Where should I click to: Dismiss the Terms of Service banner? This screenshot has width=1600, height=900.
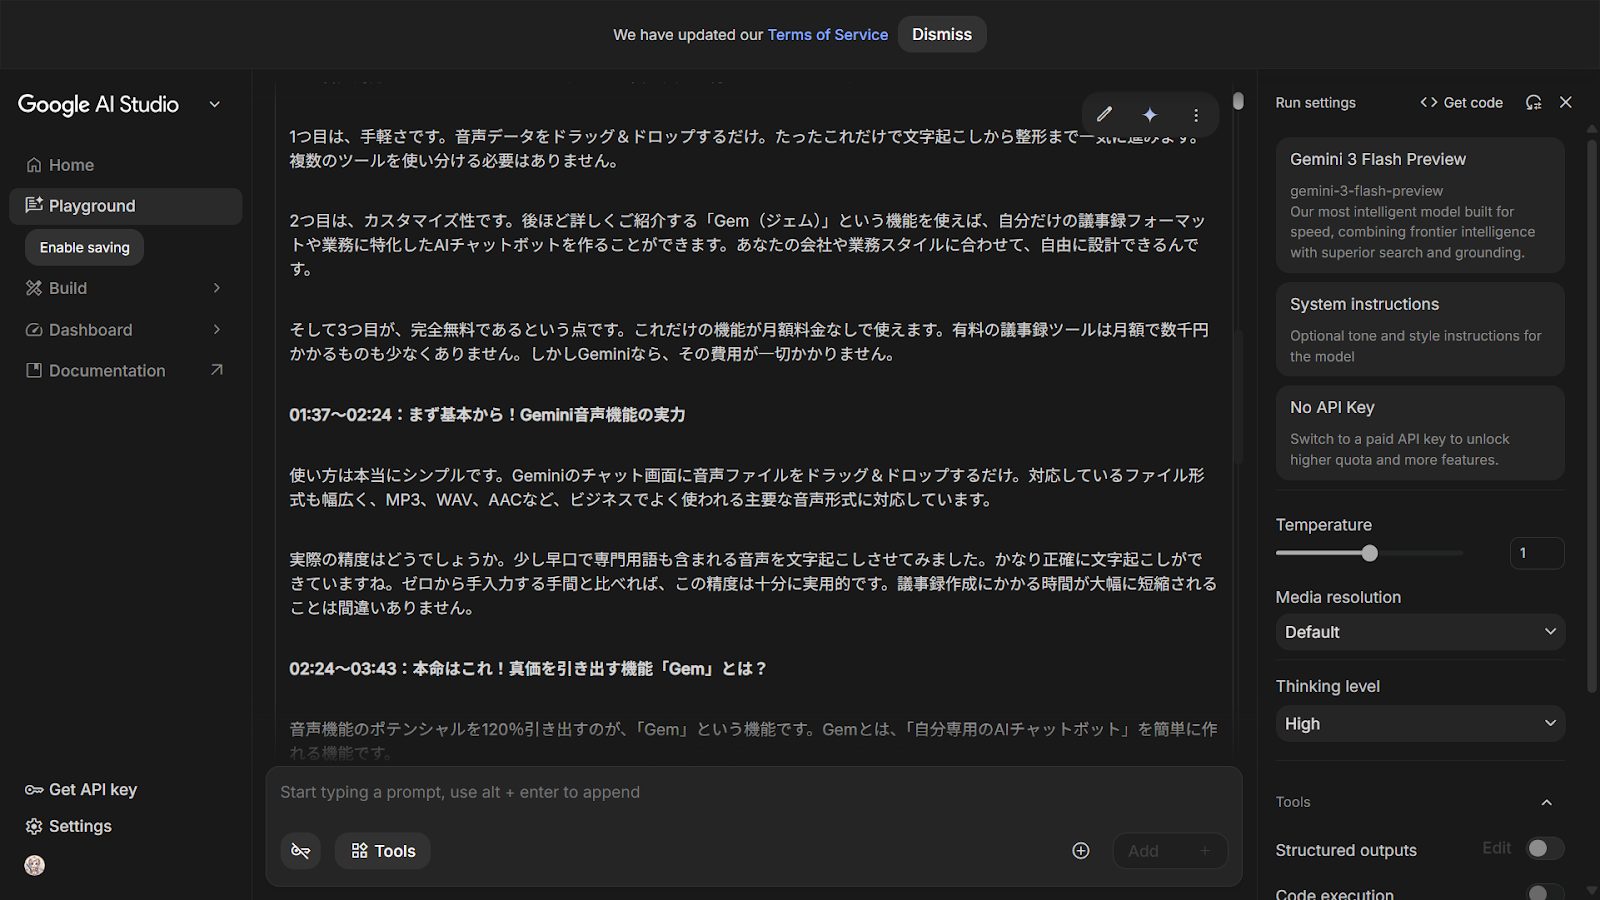(941, 34)
